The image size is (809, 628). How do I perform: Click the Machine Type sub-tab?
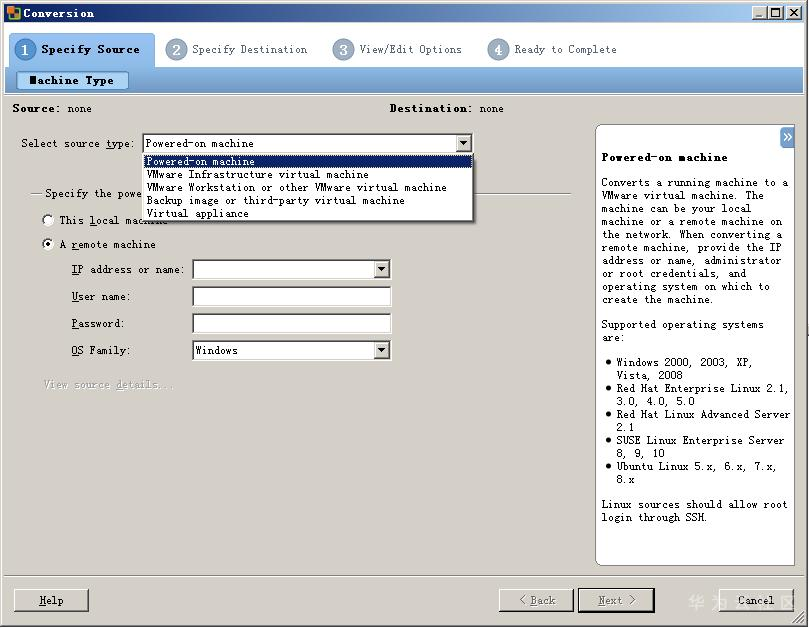pos(72,80)
